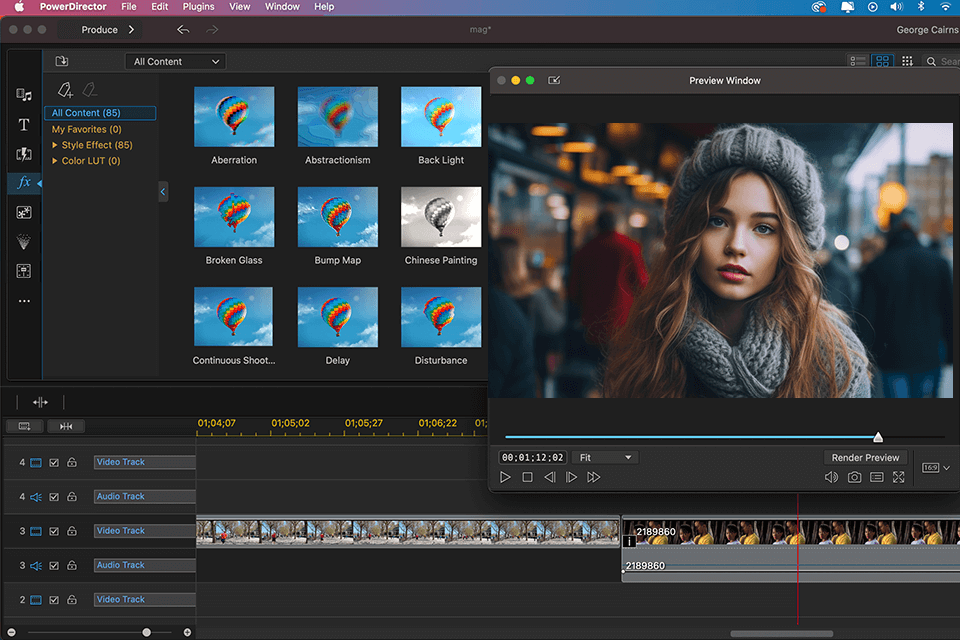Expand the Style Effect (85) category
The height and width of the screenshot is (640, 960).
coord(55,145)
